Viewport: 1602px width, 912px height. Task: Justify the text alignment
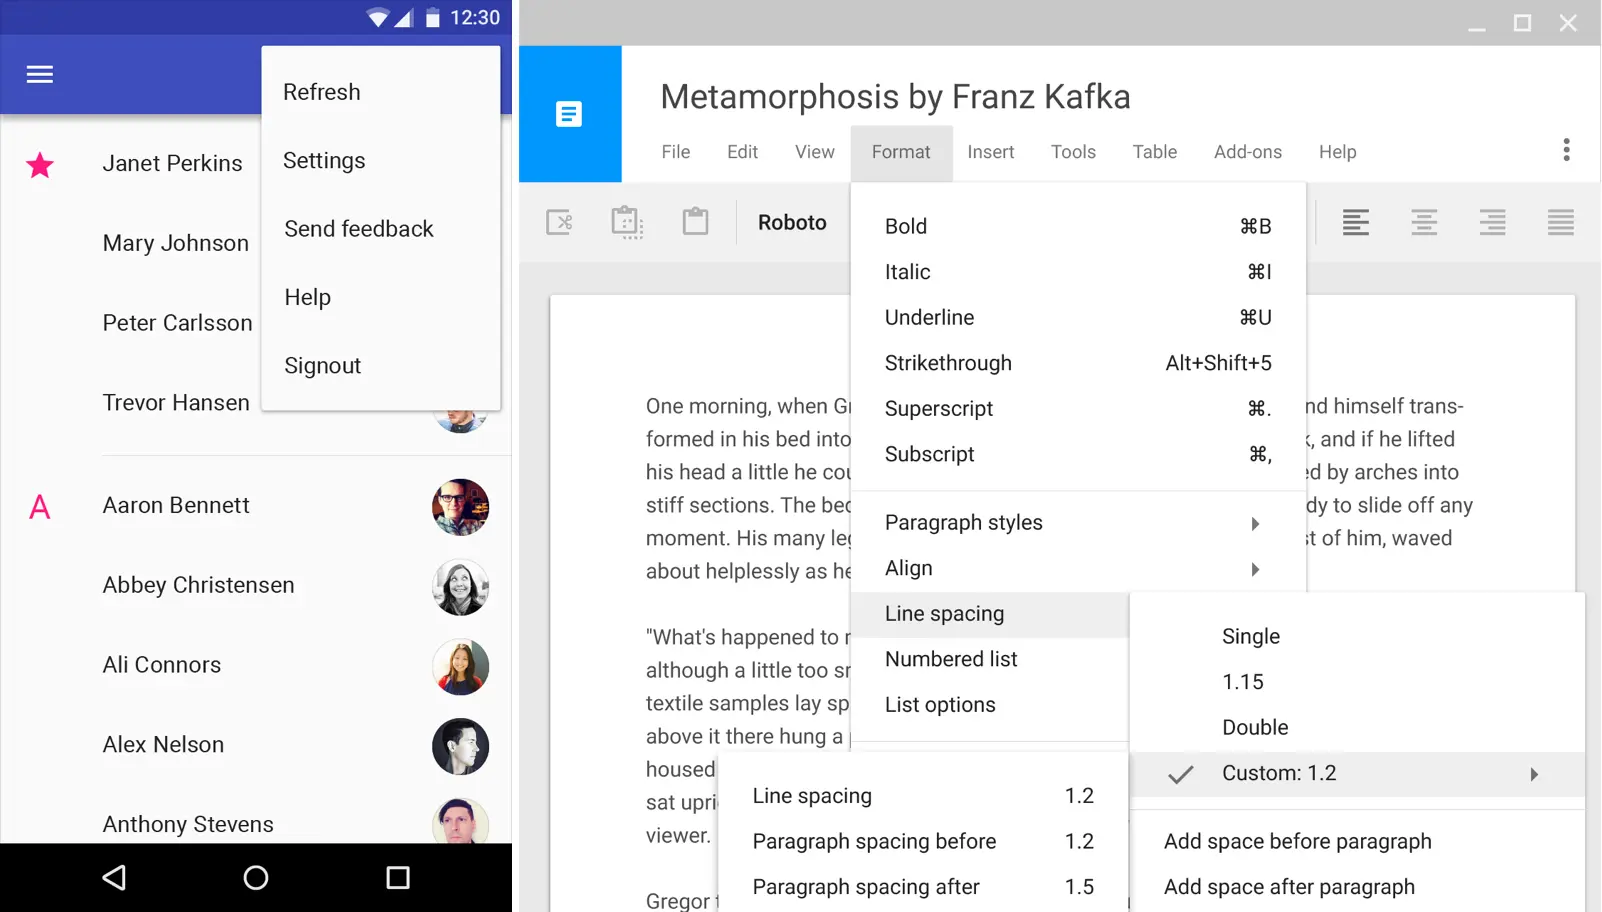pos(1561,222)
